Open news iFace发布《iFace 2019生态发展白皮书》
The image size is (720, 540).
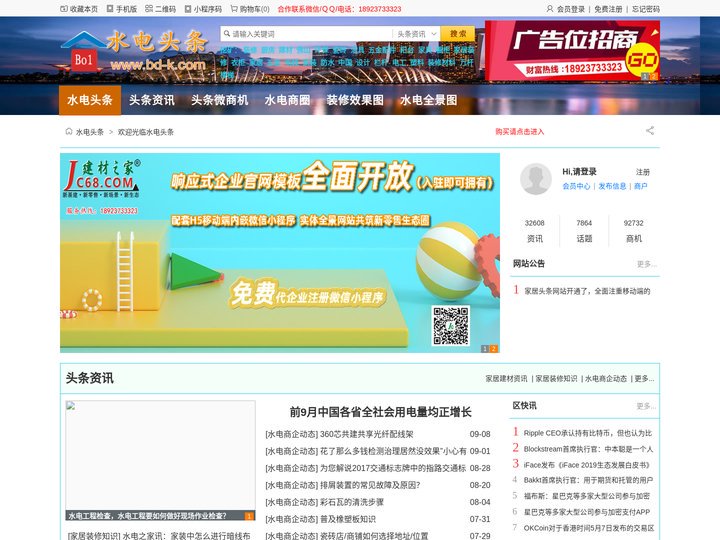click(x=586, y=465)
